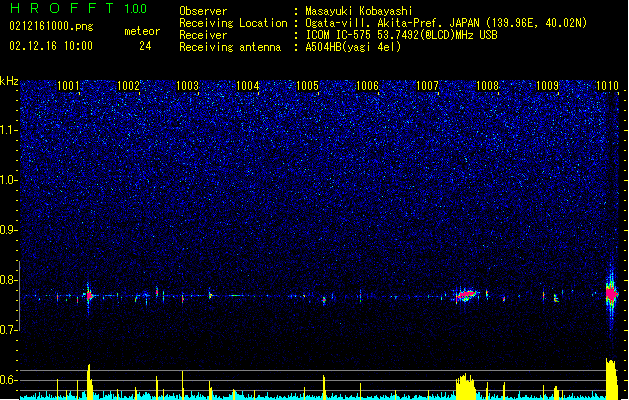Select observer name Masayuki Kobayashi
The width and height of the screenshot is (629, 400).
click(359, 11)
